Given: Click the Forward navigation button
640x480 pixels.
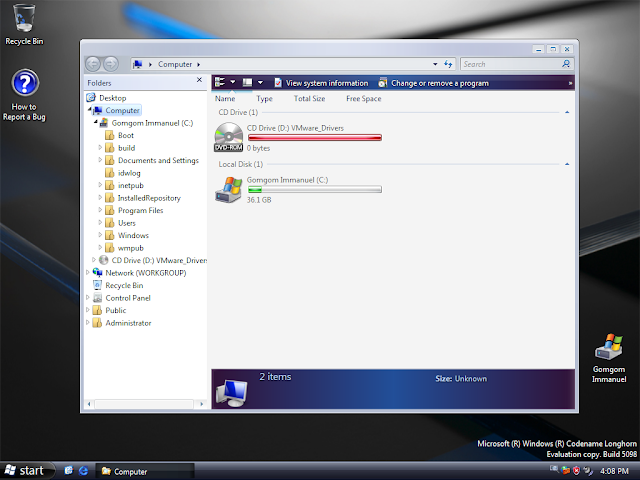Looking at the screenshot, I should tap(110, 64).
